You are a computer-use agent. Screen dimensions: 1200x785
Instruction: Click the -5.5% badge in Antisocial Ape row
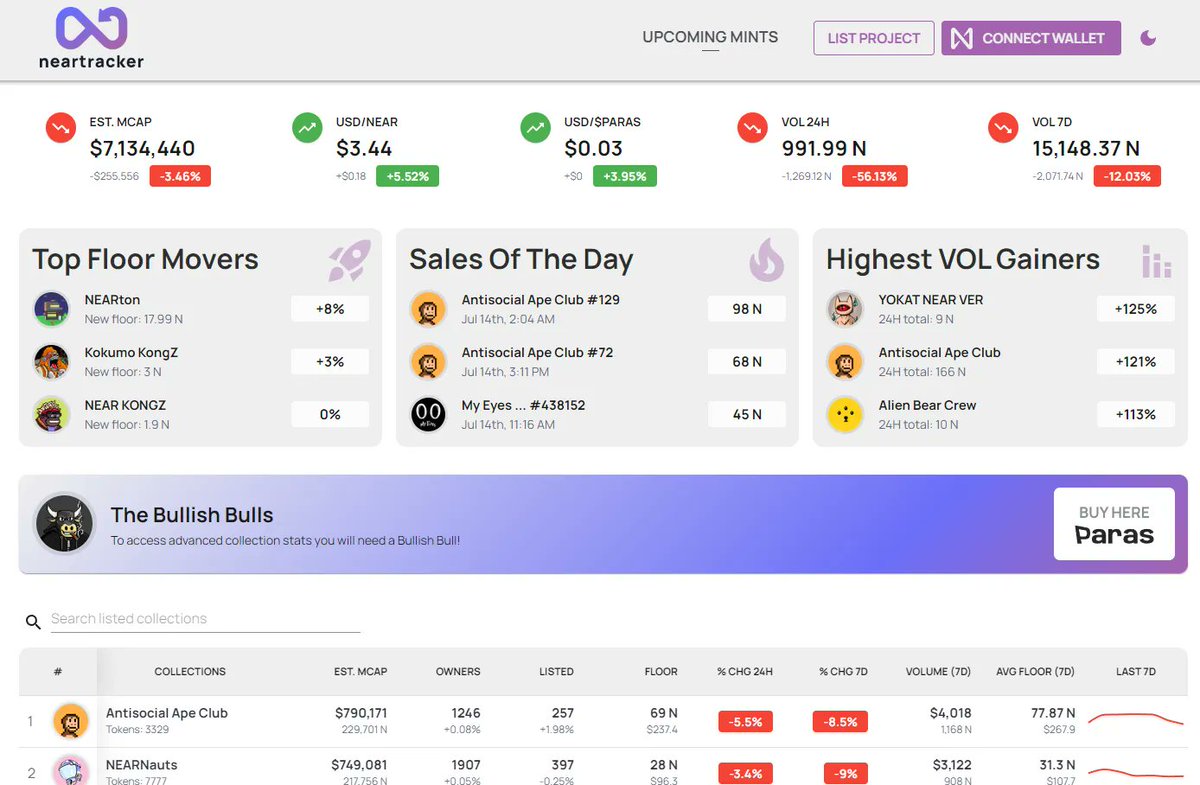click(x=745, y=721)
